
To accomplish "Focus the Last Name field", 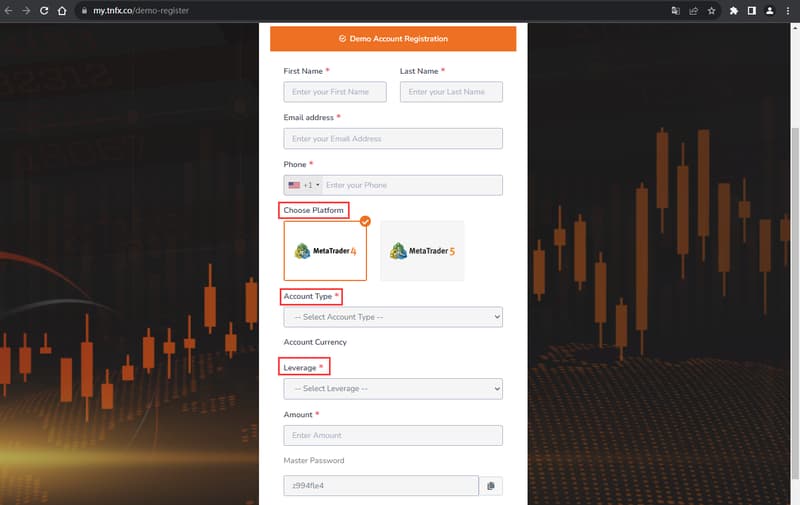I will (451, 92).
